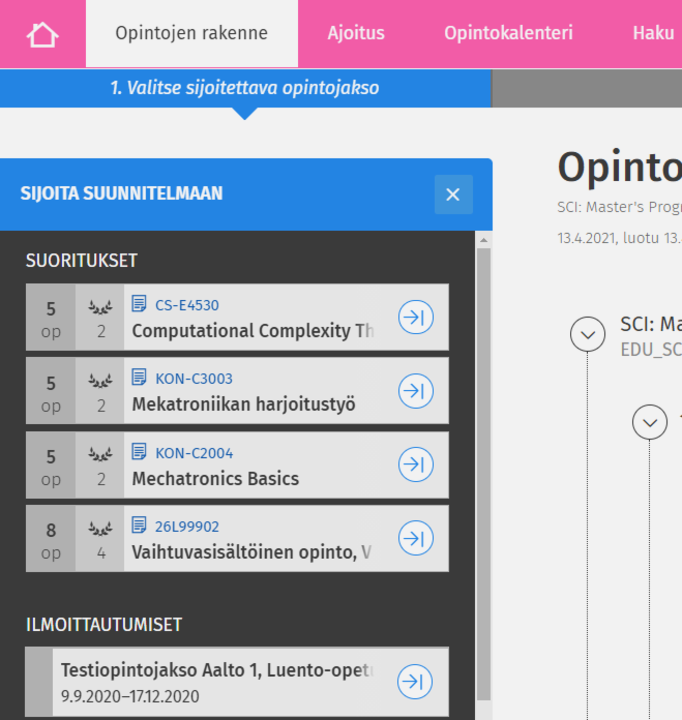682x720 pixels.
Task: Click the side panel vertical scrollbar
Action: click(484, 470)
